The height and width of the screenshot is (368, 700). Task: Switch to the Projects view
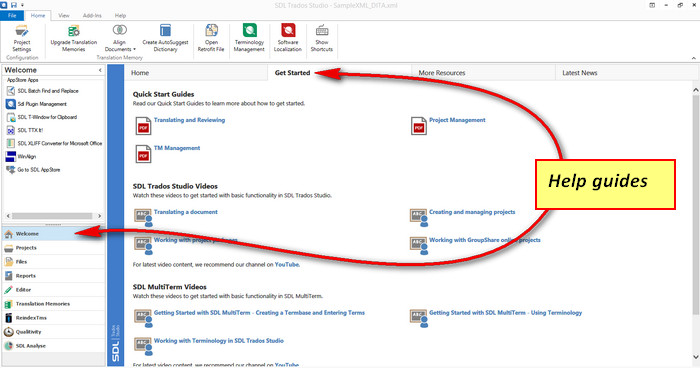pyautogui.click(x=54, y=248)
